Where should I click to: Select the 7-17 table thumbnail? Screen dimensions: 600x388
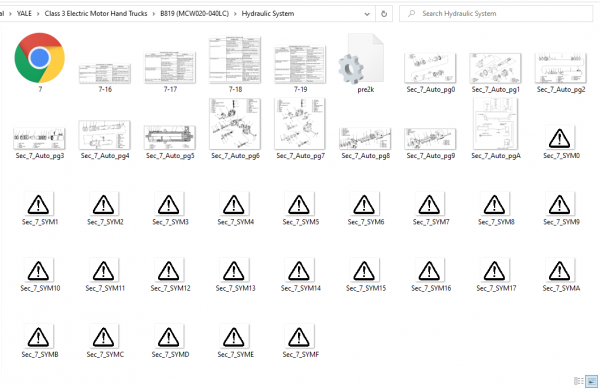click(170, 67)
